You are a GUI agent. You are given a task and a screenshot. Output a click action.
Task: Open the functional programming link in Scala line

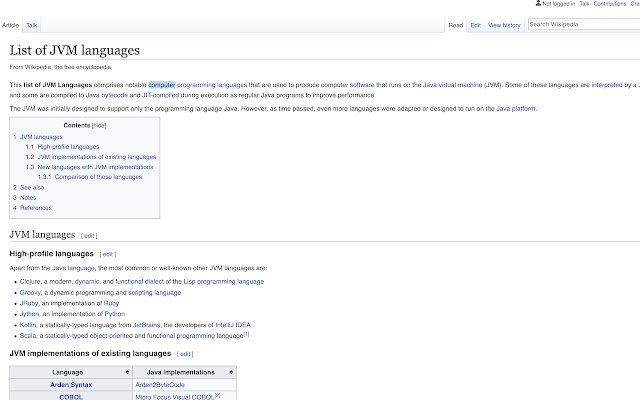[x=181, y=336]
